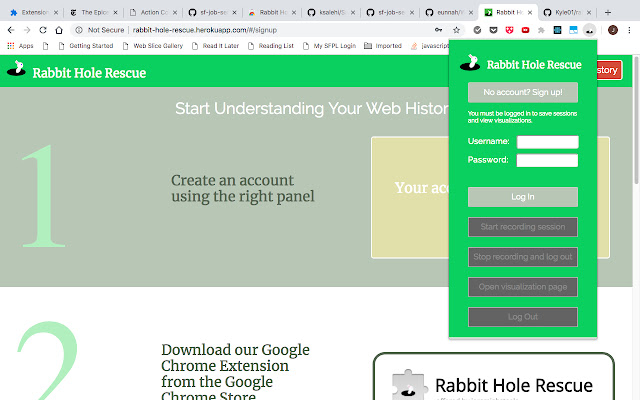Click the browser forward arrow
This screenshot has height=400, width=640.
pos(27,30)
